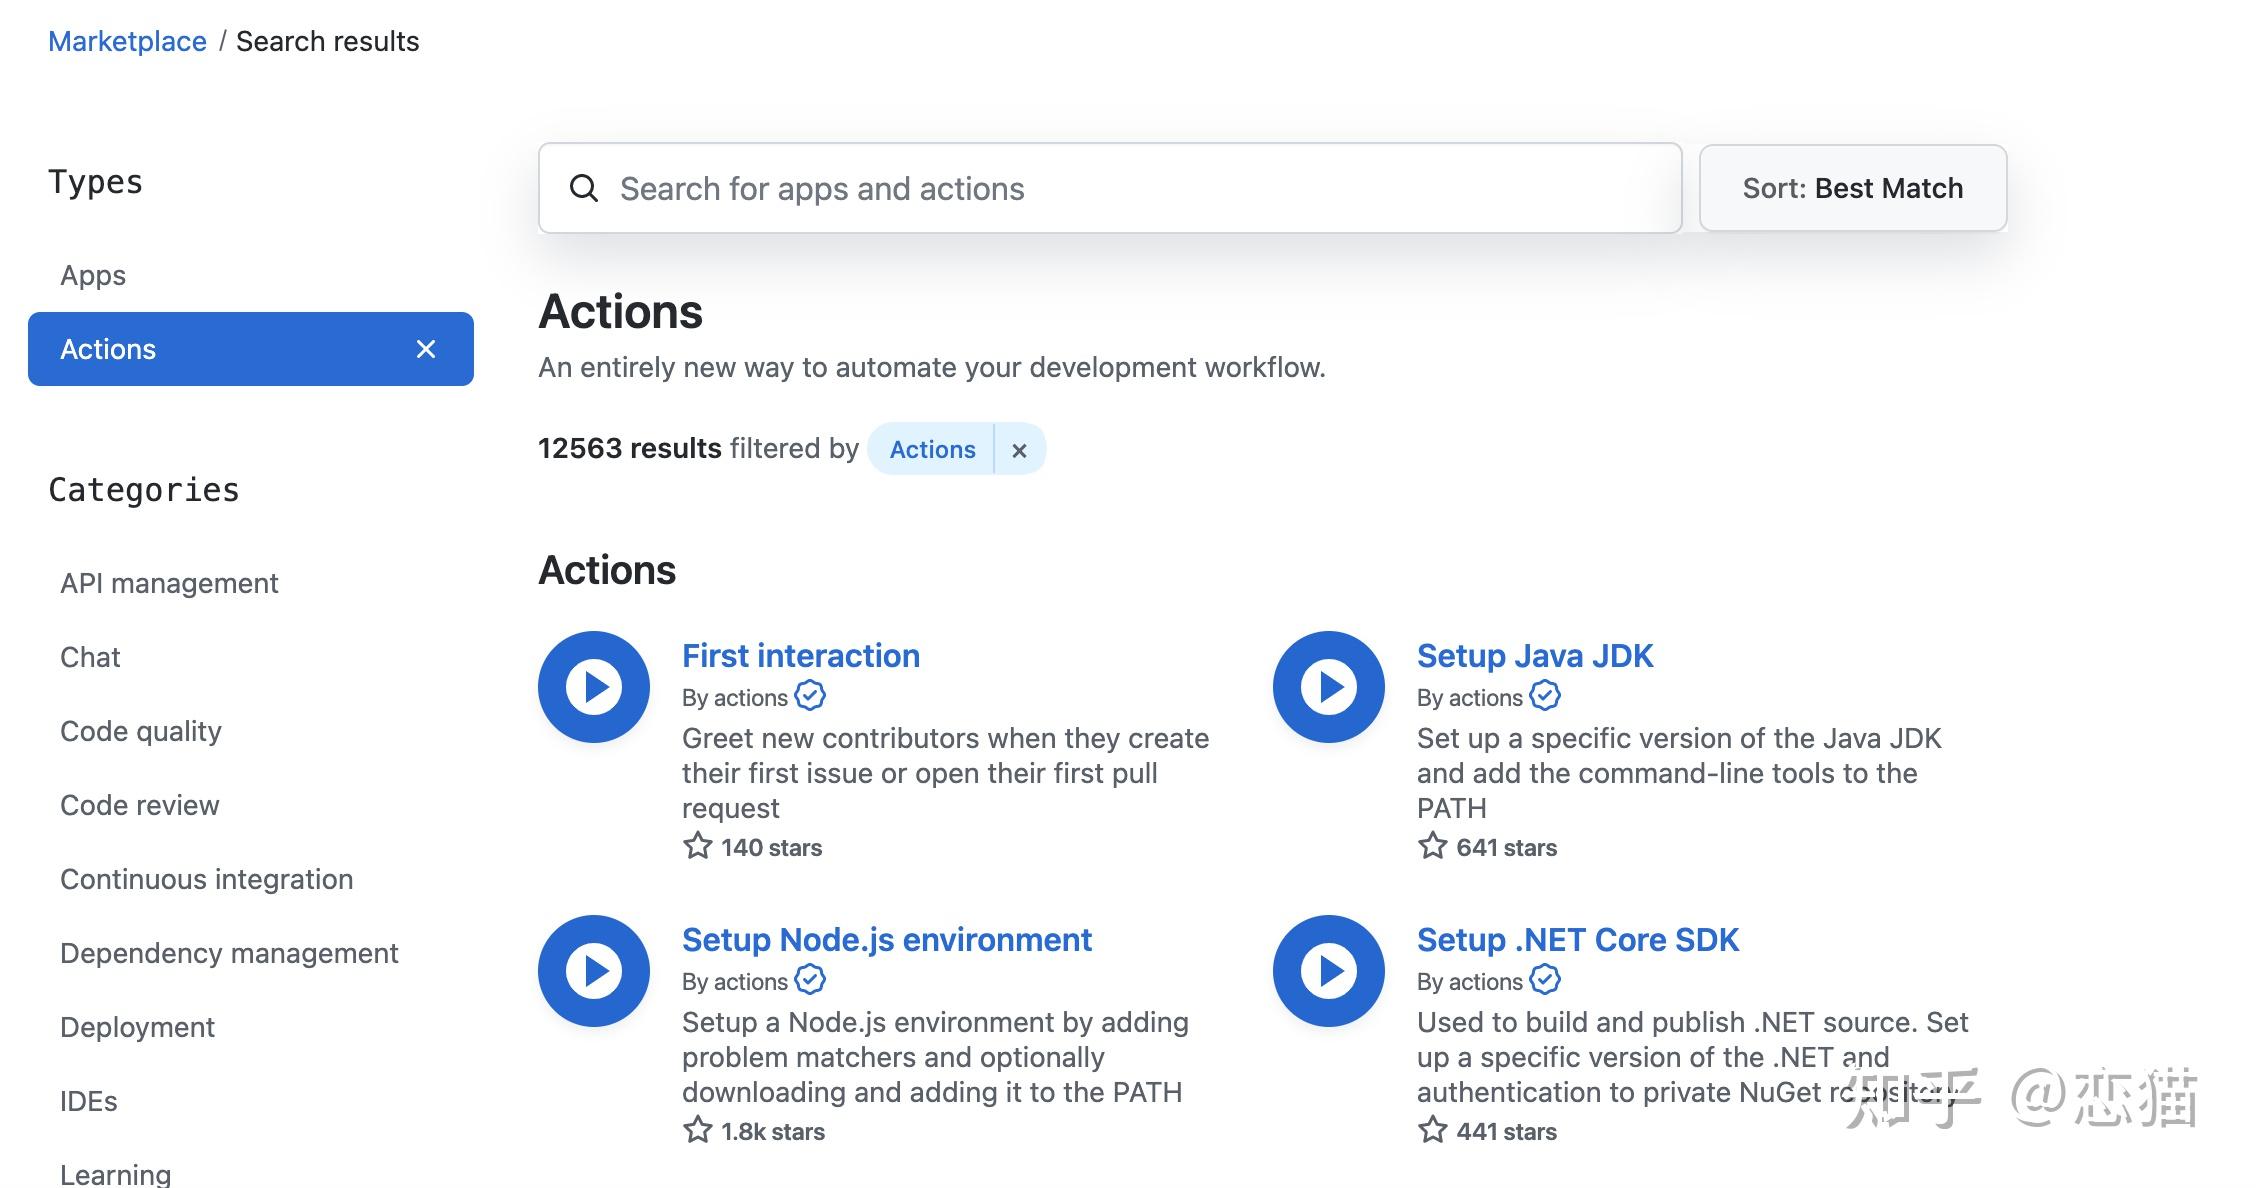This screenshot has height=1188, width=2256.
Task: Go to Marketplace breadcrumb link
Action: [127, 41]
